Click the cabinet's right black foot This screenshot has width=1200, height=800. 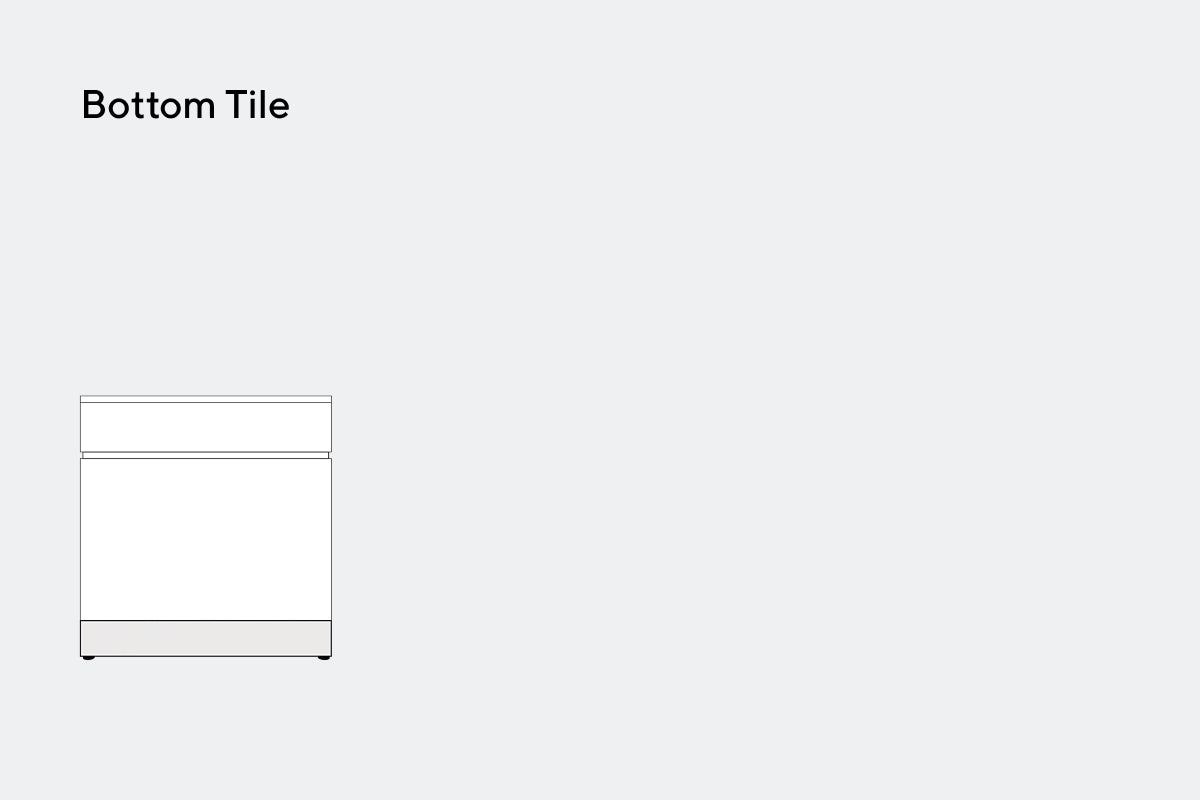coord(323,658)
